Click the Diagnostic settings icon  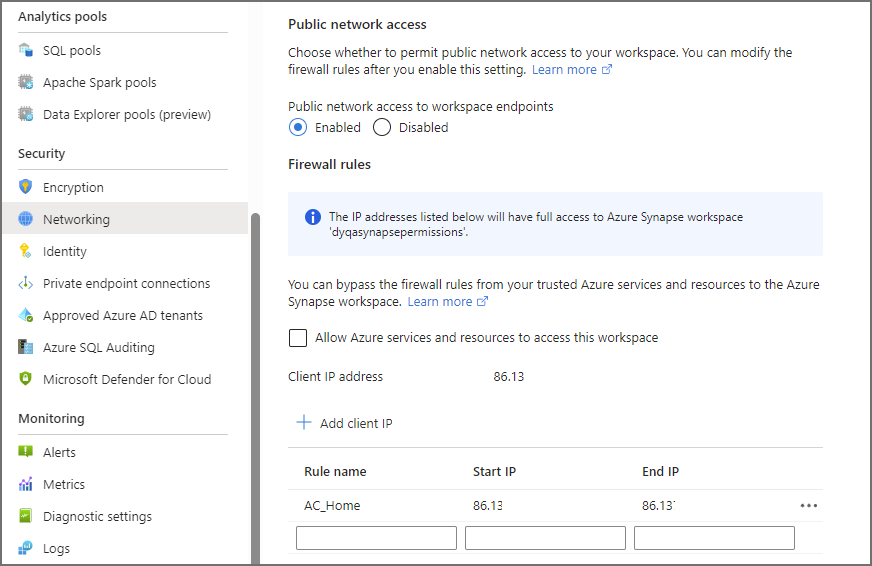[26, 515]
